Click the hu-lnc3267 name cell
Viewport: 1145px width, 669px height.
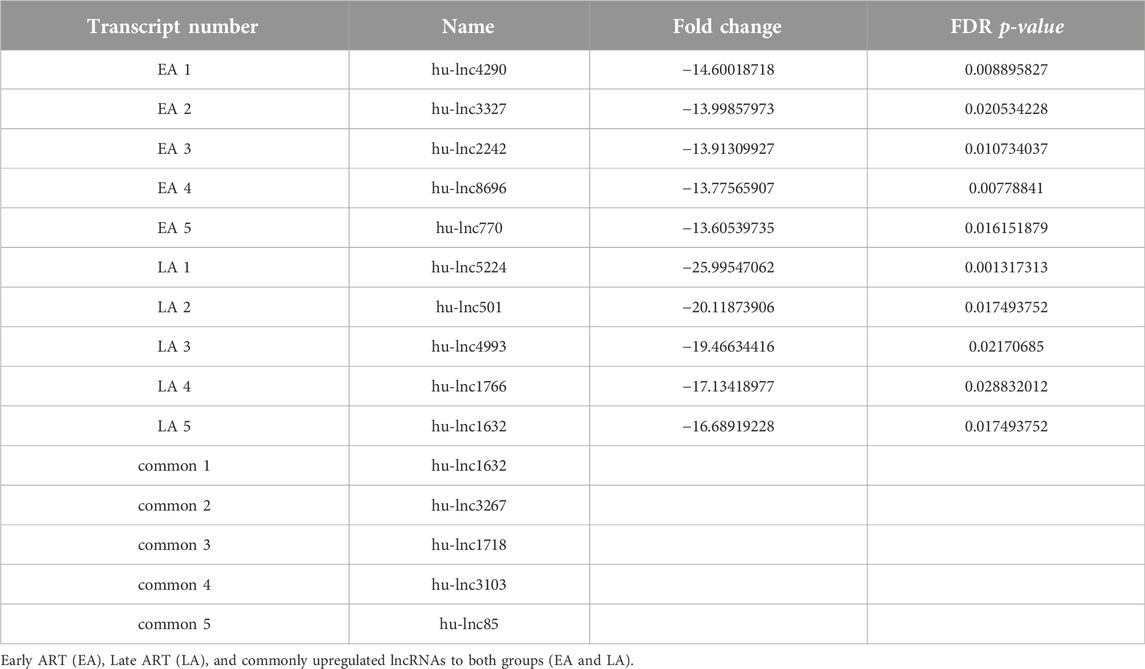469,505
